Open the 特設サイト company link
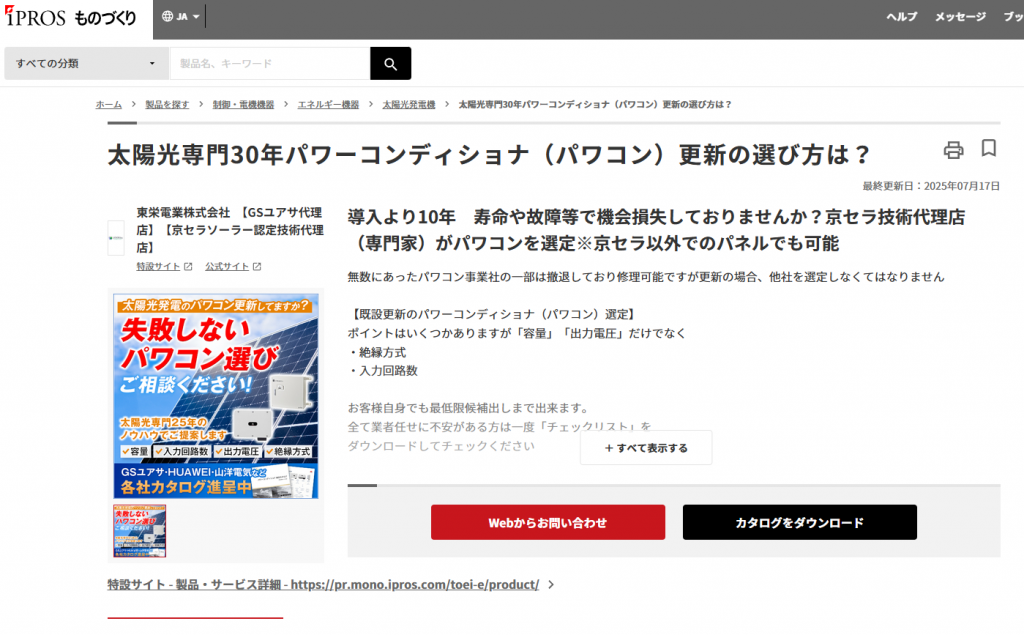The image size is (1024, 635). (x=164, y=267)
